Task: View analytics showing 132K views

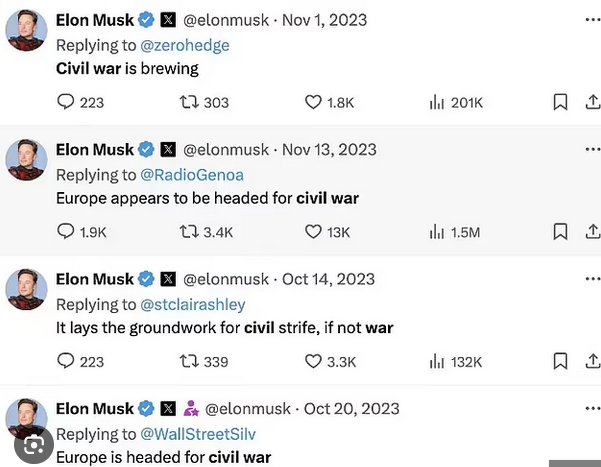Action: [x=437, y=361]
